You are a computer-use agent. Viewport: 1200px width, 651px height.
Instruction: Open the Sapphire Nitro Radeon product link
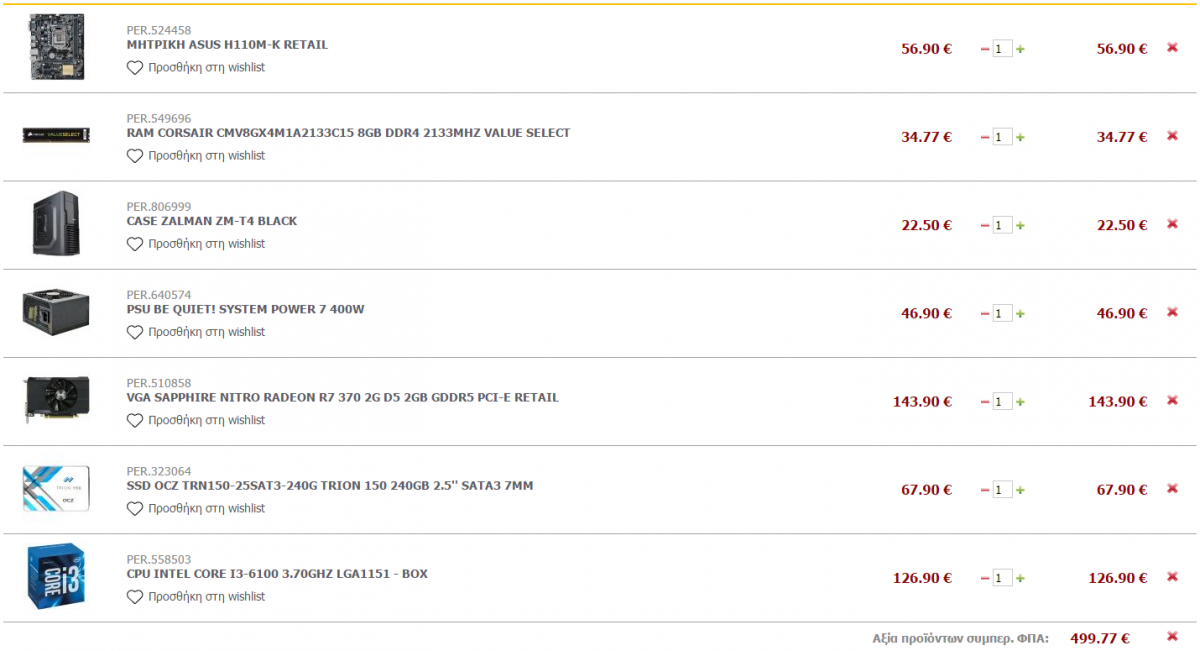pos(343,398)
